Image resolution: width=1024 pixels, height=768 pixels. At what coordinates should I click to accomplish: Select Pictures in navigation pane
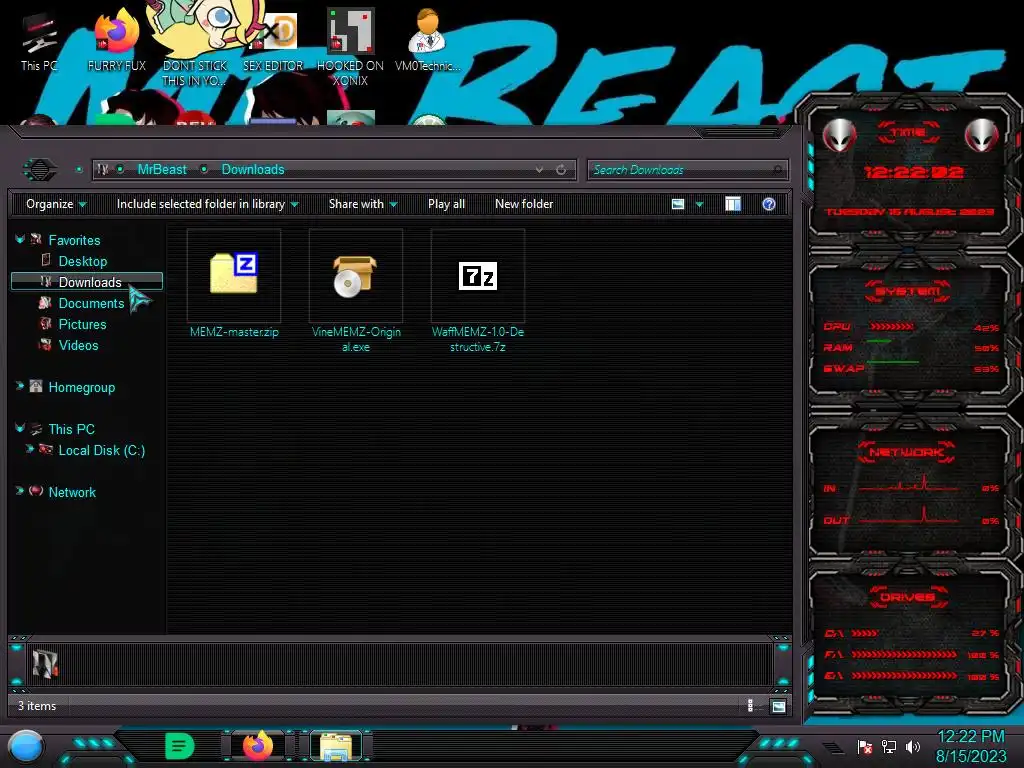pyautogui.click(x=82, y=325)
